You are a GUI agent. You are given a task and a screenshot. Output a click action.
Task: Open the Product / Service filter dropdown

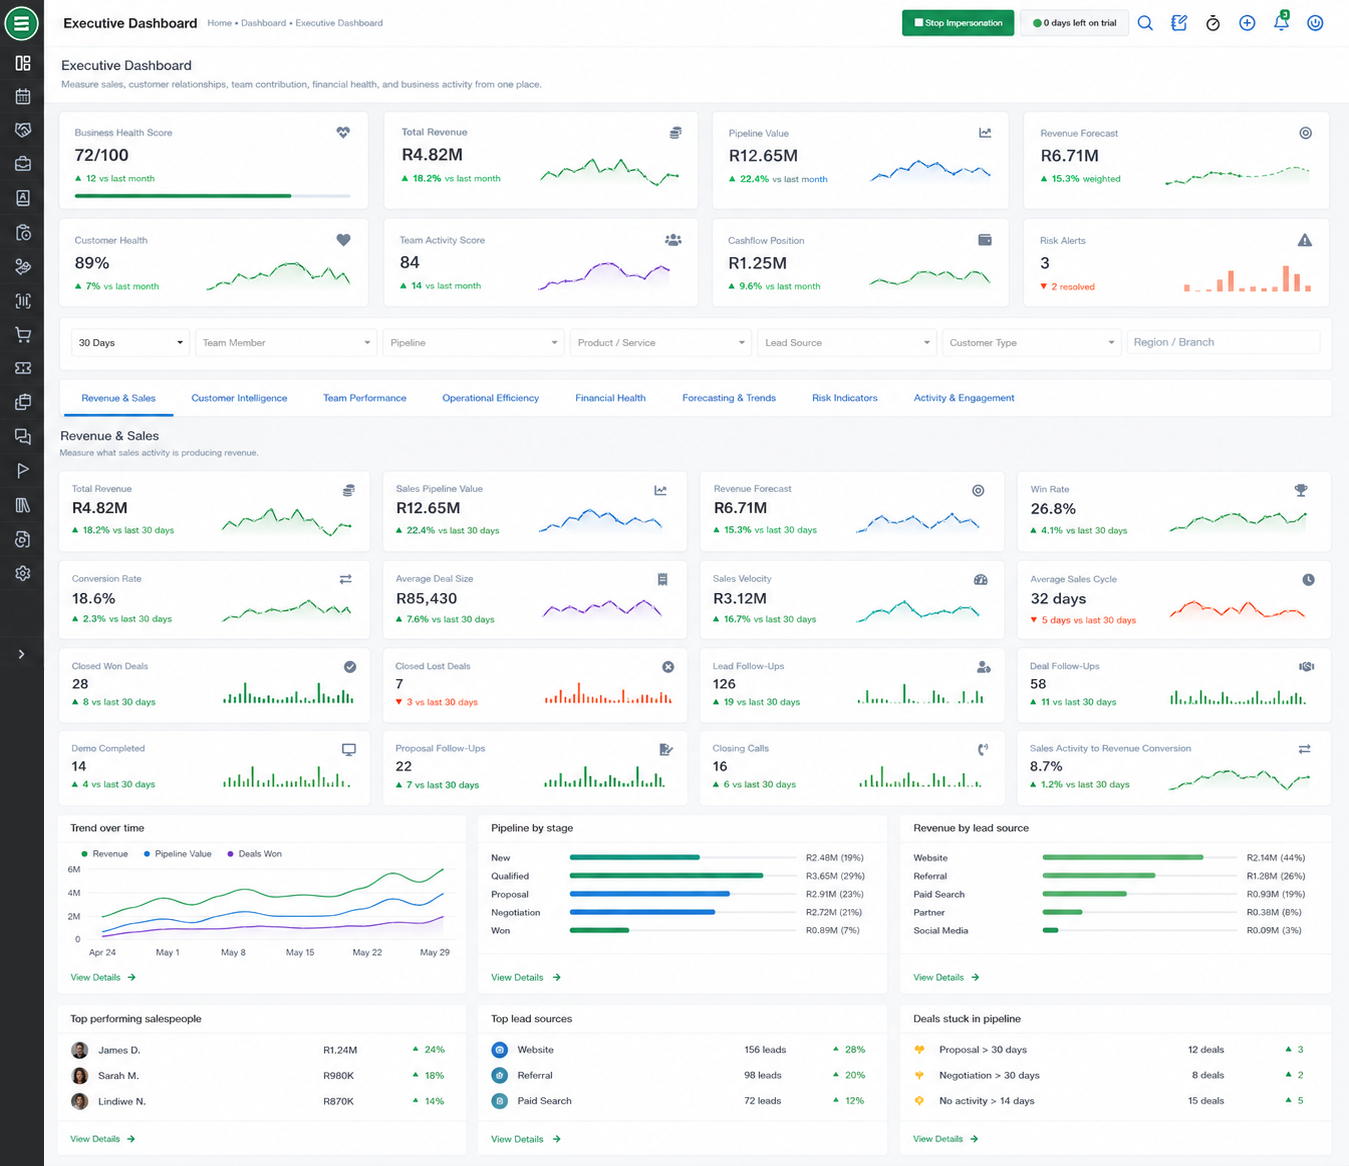pyautogui.click(x=660, y=343)
